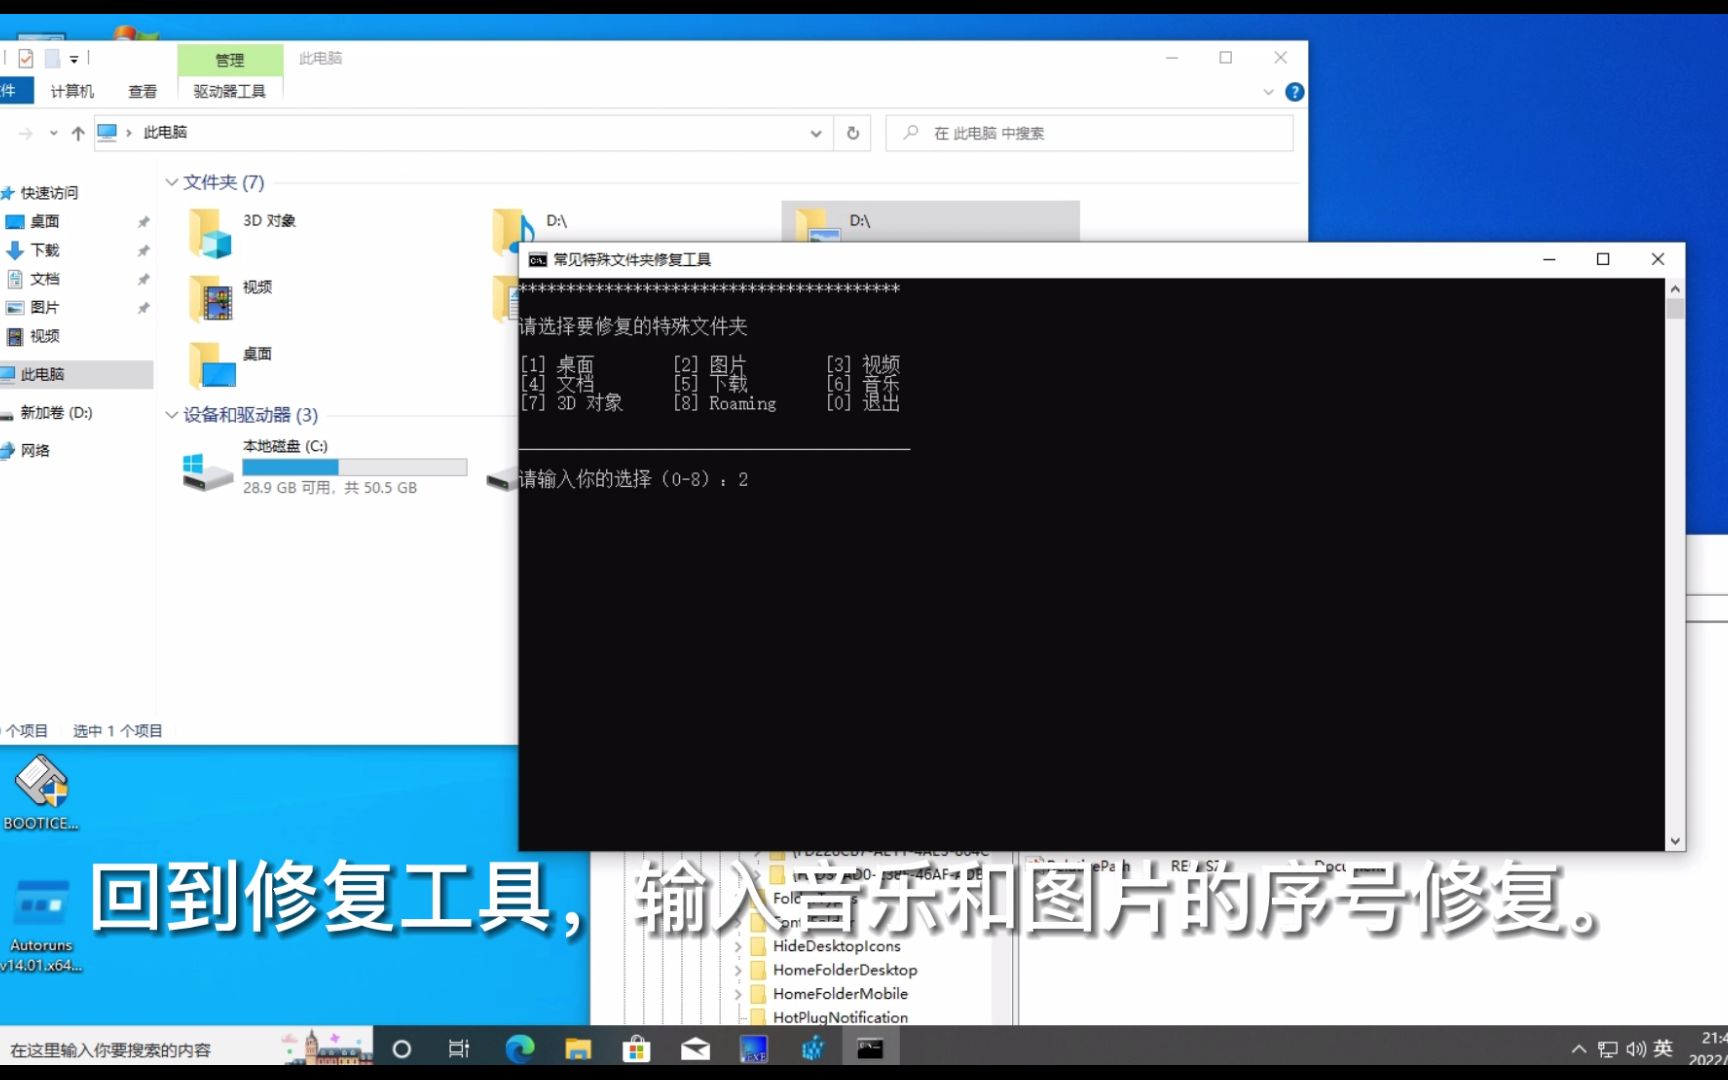Select 视频 in the navigation pane
Screen dimensions: 1728x1080
pos(44,336)
